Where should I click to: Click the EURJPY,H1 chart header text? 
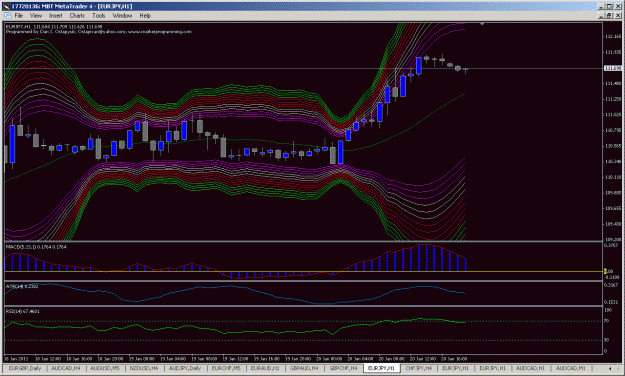click(x=54, y=27)
